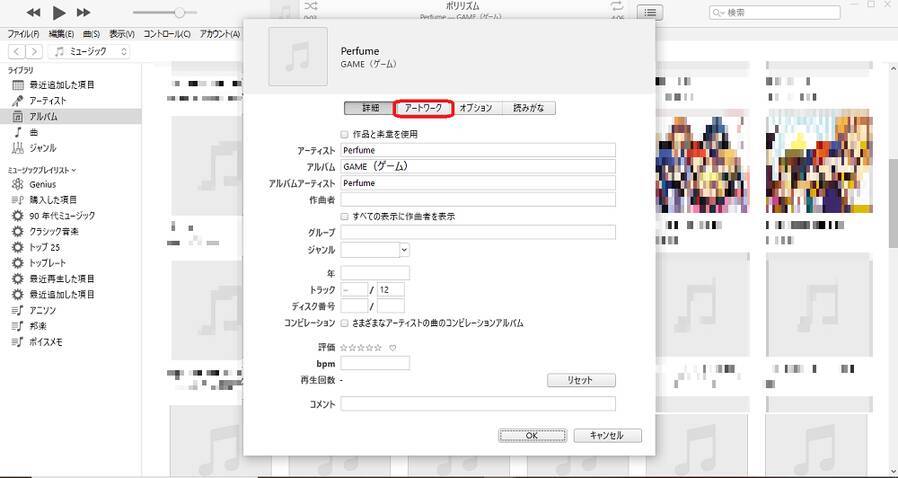This screenshot has height=478, width=898.
Task: Click the bpm input field
Action: click(x=375, y=363)
